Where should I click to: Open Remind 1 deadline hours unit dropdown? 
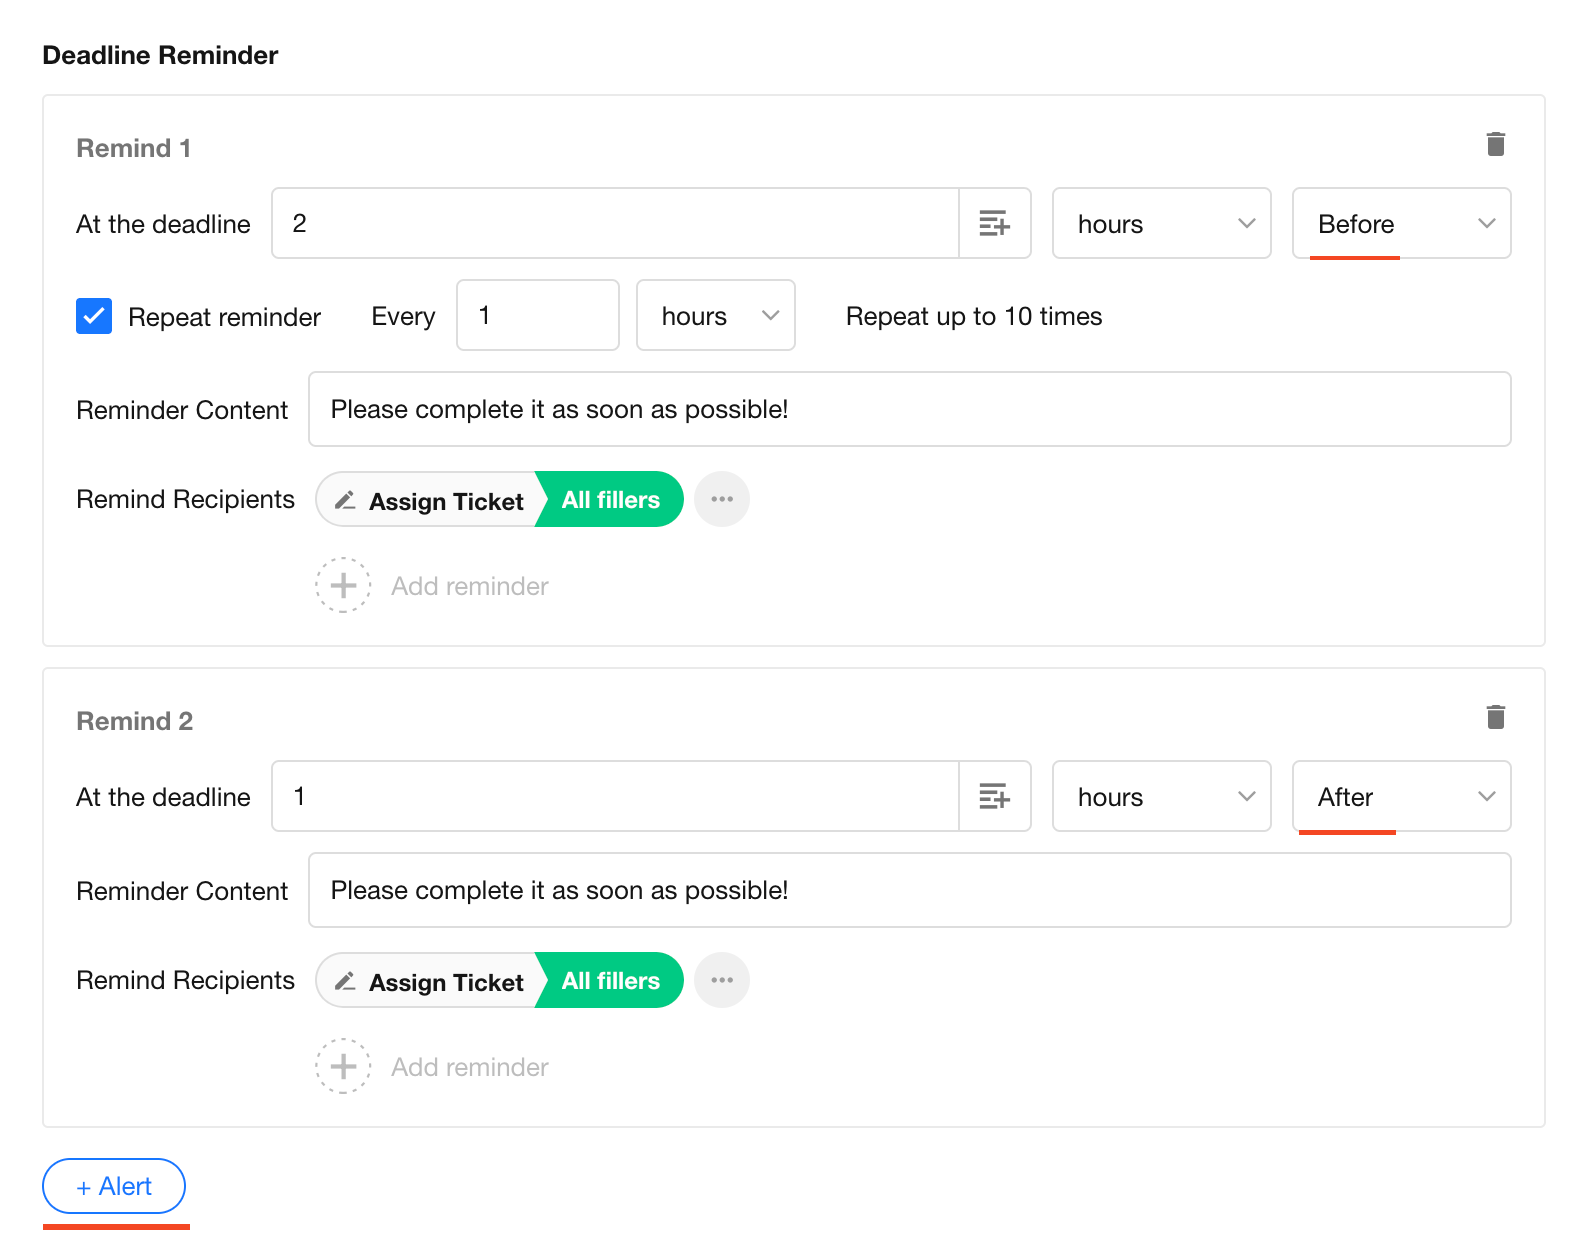pos(1161,223)
